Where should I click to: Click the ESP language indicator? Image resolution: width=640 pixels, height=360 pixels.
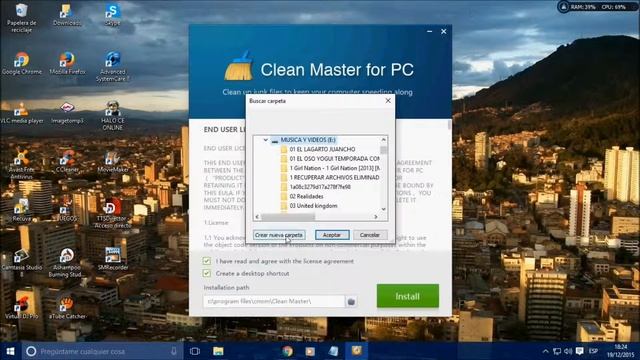click(x=593, y=351)
